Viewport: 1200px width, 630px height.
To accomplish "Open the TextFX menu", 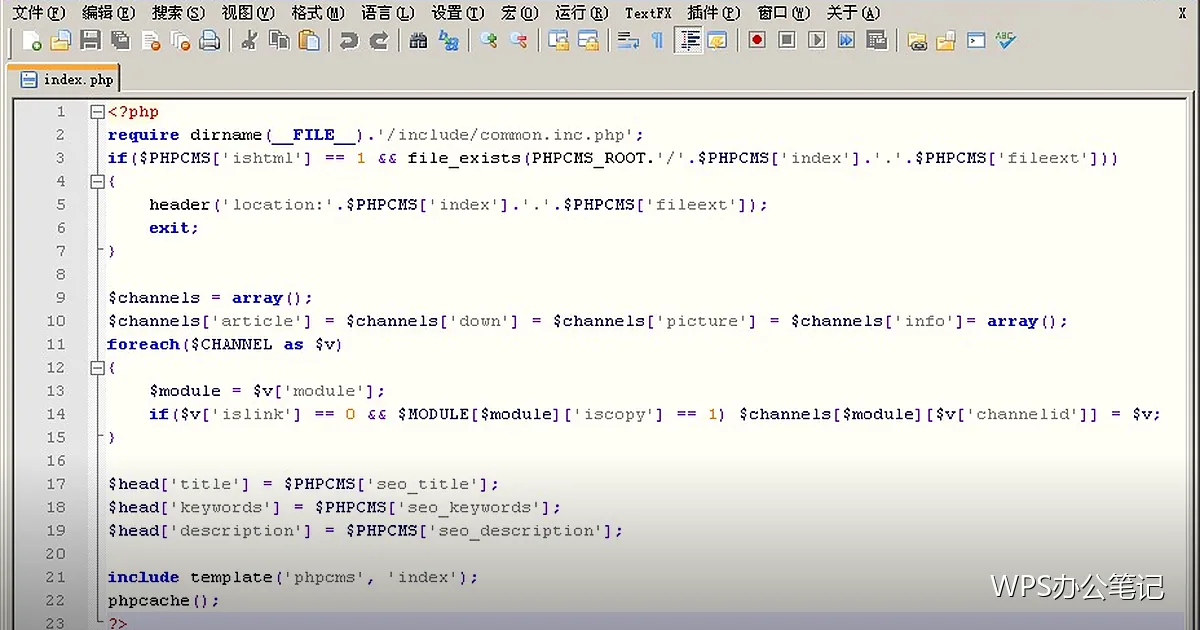I will (648, 13).
